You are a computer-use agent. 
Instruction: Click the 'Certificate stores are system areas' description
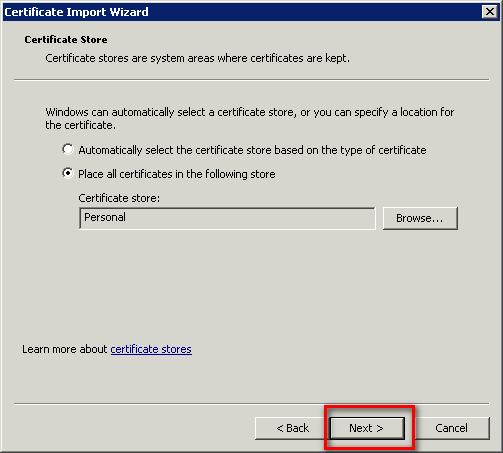tap(197, 58)
